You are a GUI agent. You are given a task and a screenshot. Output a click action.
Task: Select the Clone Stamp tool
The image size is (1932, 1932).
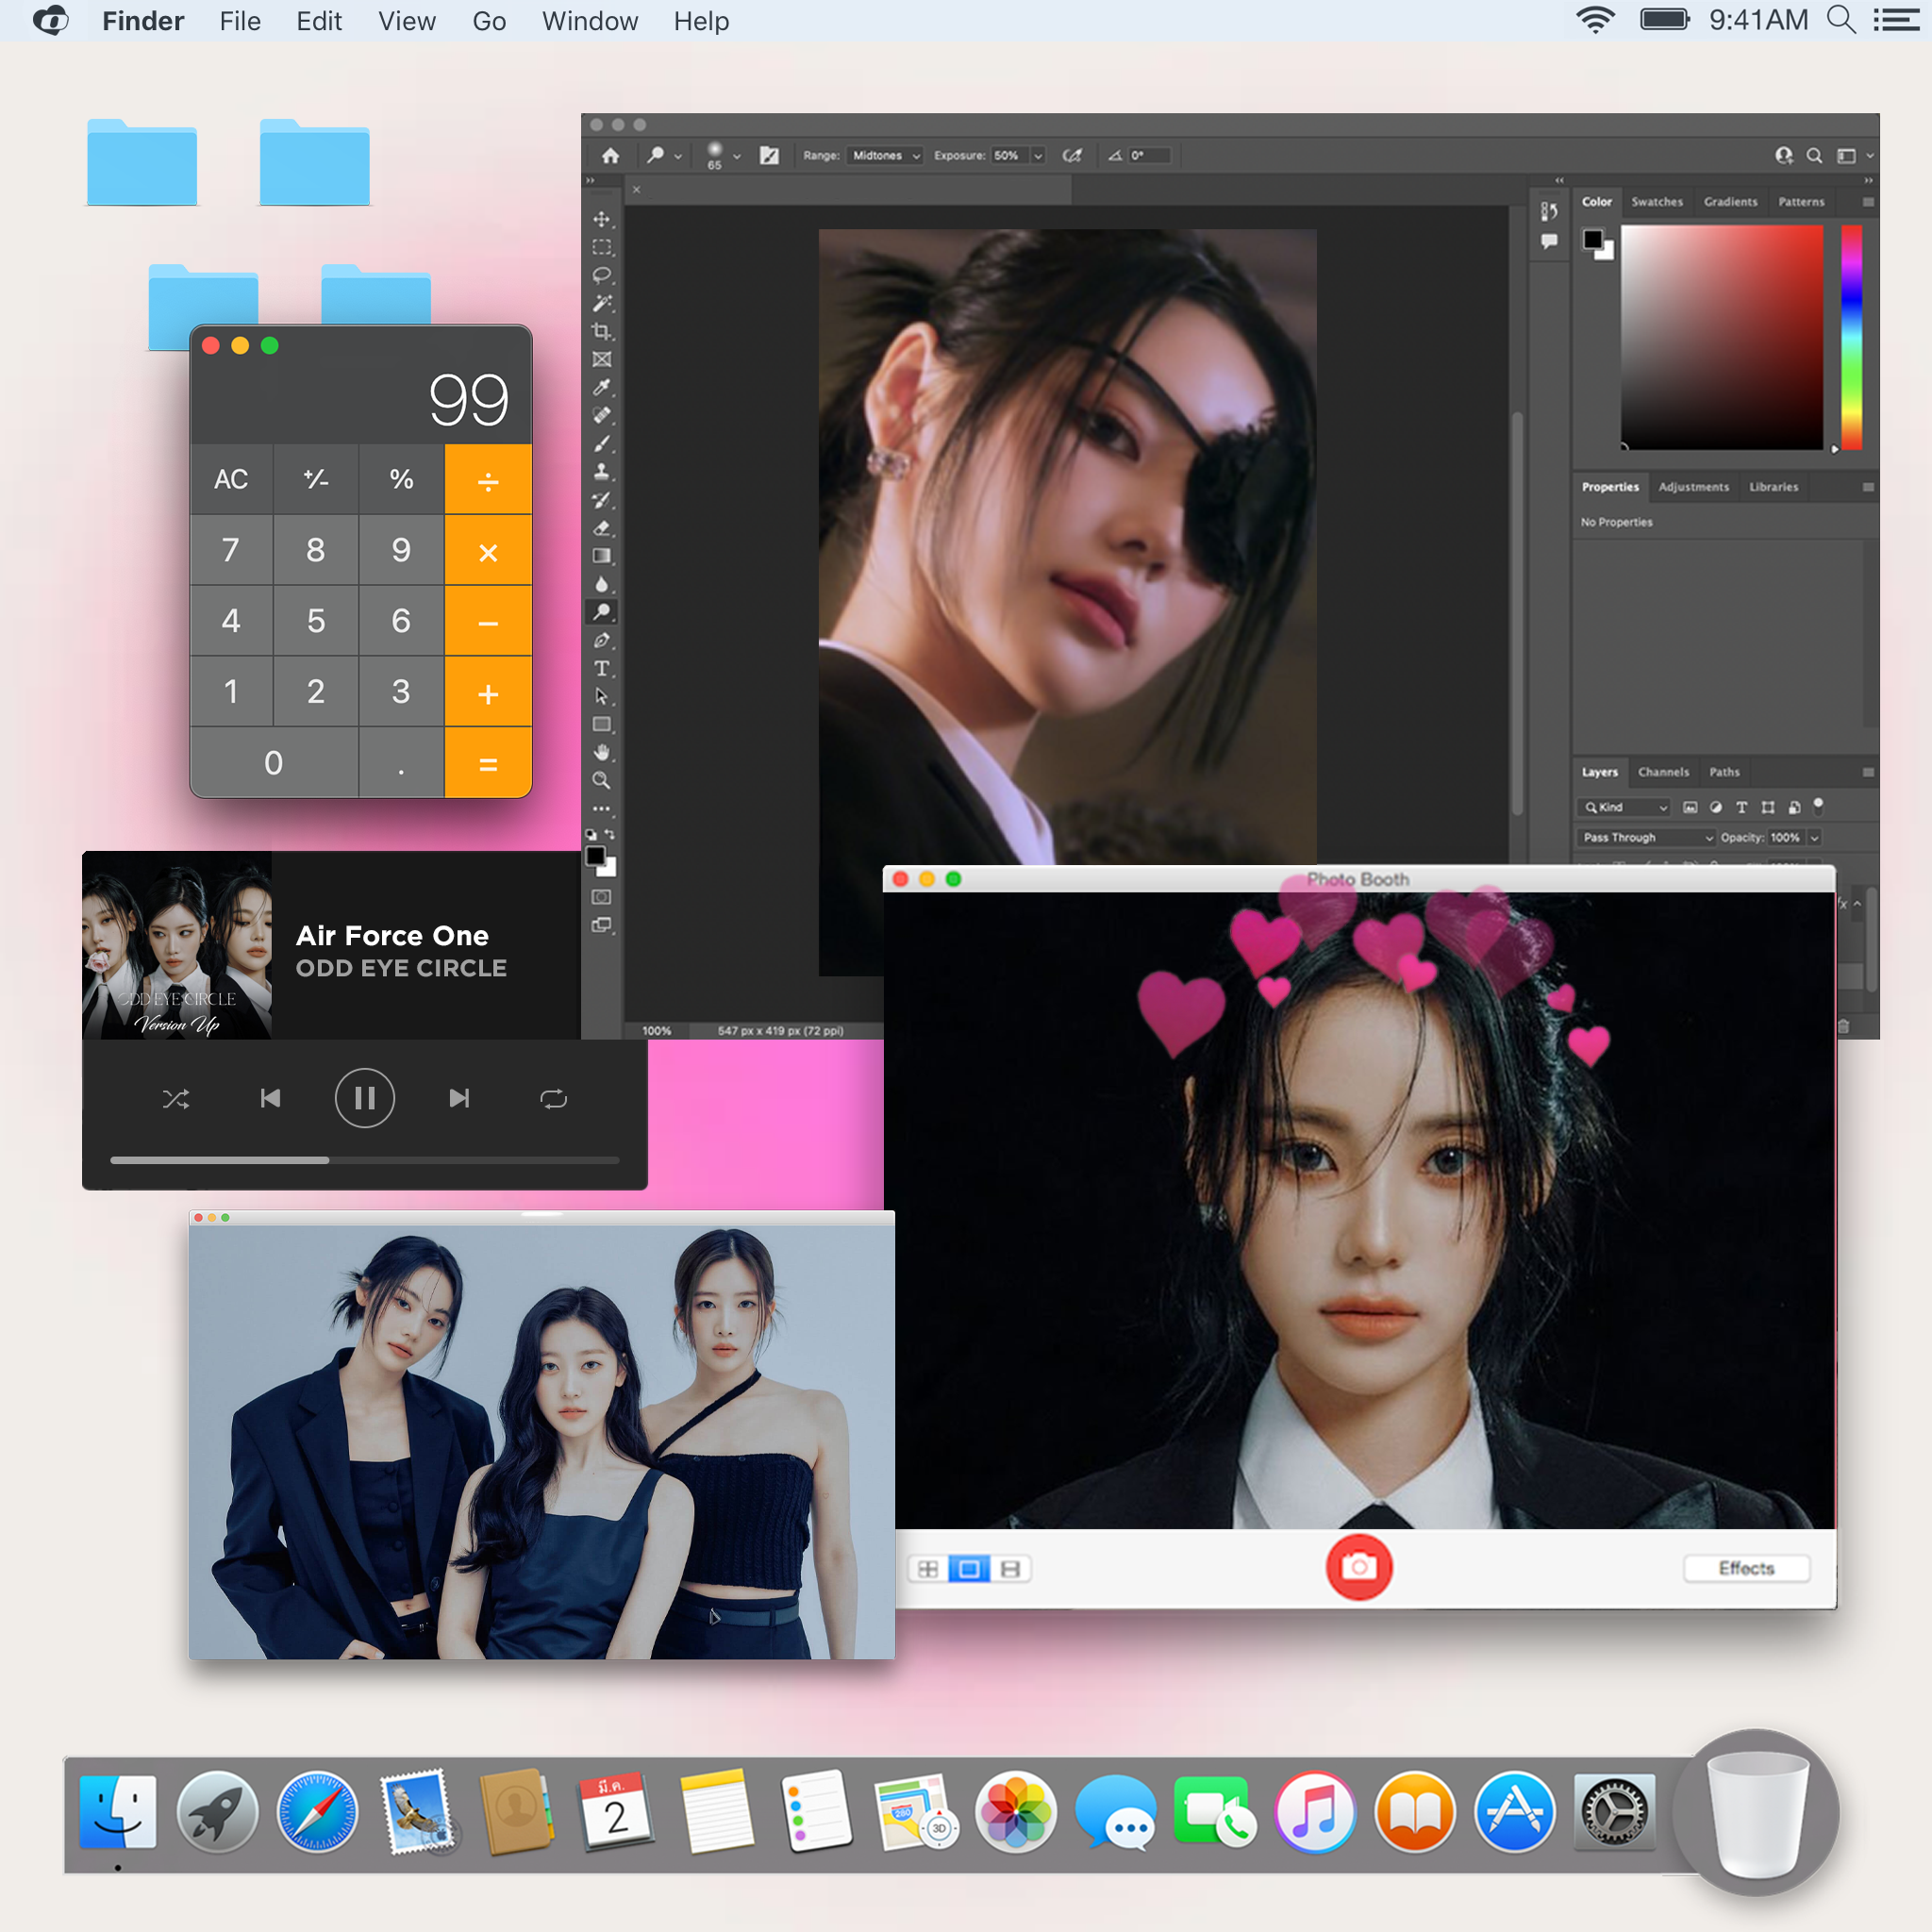[601, 471]
